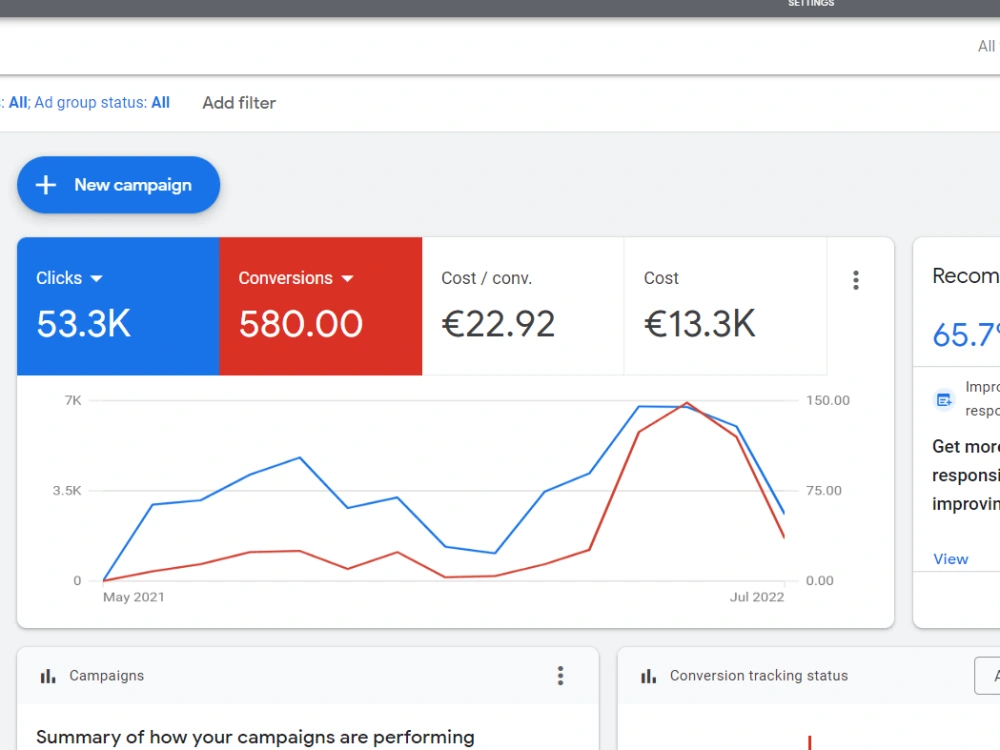The width and height of the screenshot is (1000, 750).
Task: Open overview chart three-dot menu
Action: pos(856,280)
